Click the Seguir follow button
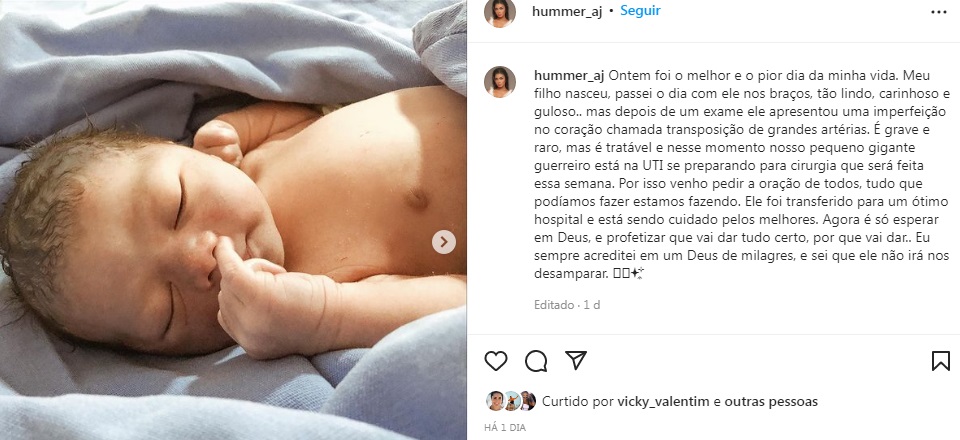This screenshot has height=440, width=960. tap(640, 10)
